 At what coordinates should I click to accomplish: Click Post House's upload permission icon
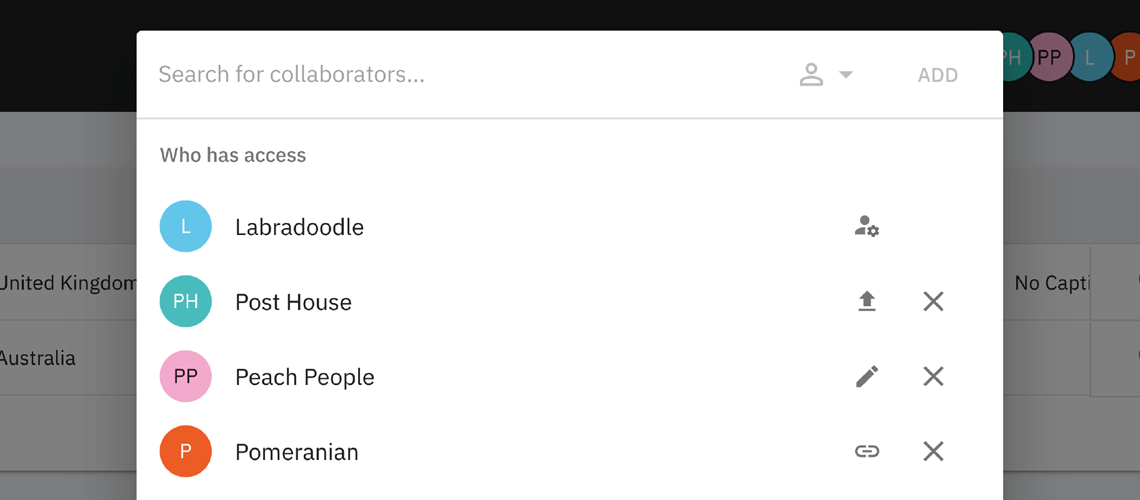867,301
